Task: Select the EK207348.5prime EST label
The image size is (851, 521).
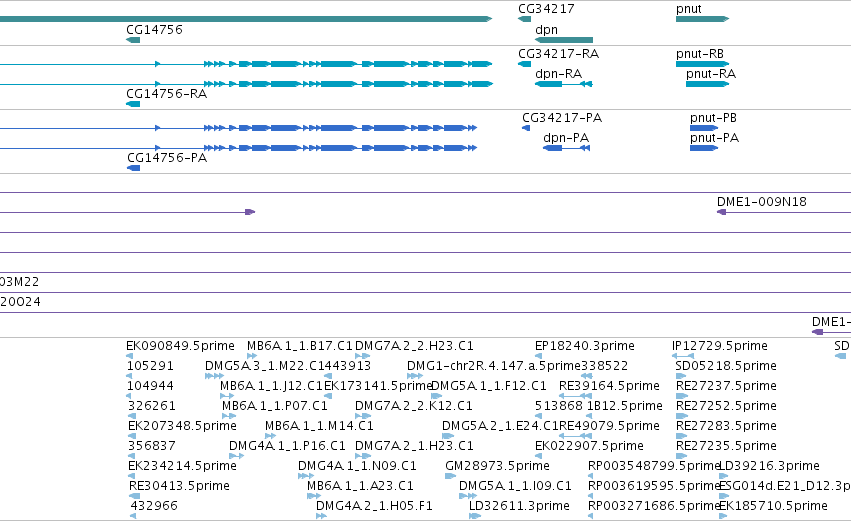Action: coord(182,426)
